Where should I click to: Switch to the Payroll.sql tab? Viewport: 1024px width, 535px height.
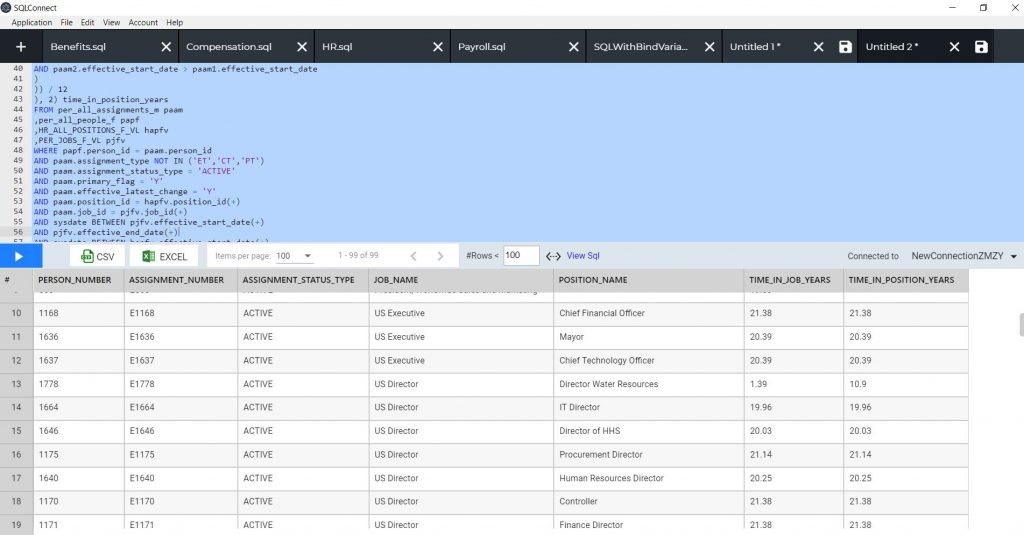(x=481, y=47)
